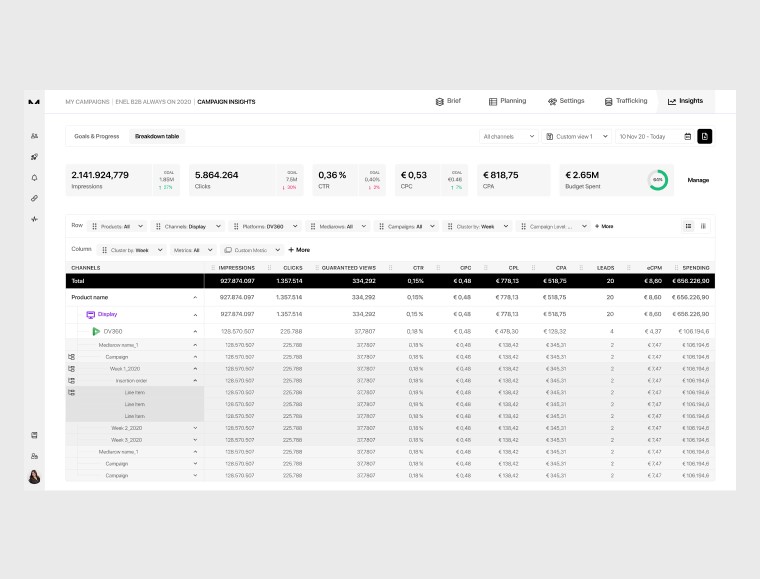Go to the Trafficking tab
This screenshot has width=760, height=579.
pyautogui.click(x=626, y=101)
